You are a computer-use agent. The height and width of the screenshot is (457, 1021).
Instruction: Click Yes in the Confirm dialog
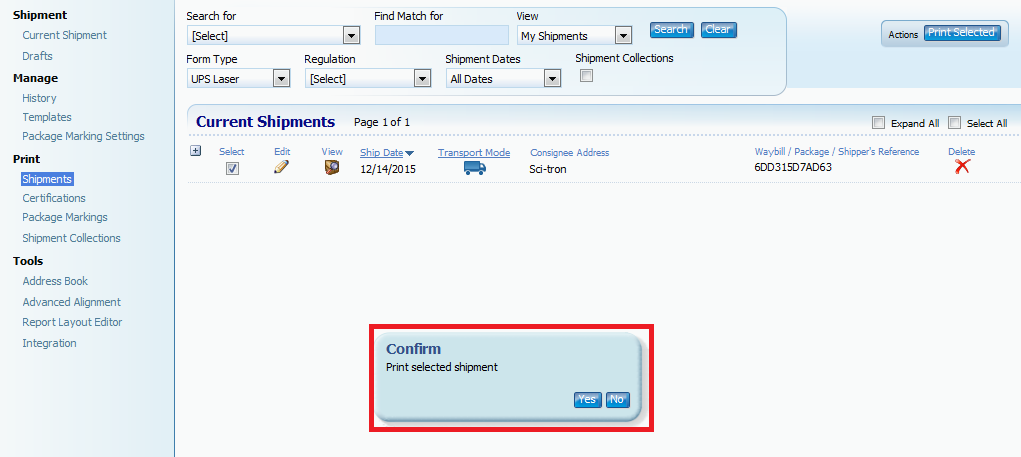coord(587,400)
